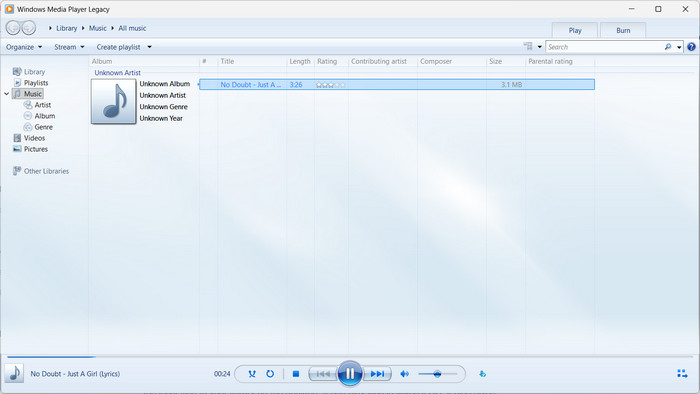Image resolution: width=700 pixels, height=394 pixels.
Task: Click the '3.1 MB' size cell
Action: click(511, 84)
